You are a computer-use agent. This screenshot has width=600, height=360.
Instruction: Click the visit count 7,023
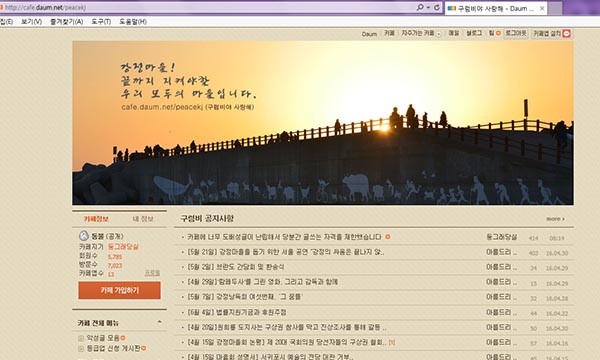(x=115, y=266)
